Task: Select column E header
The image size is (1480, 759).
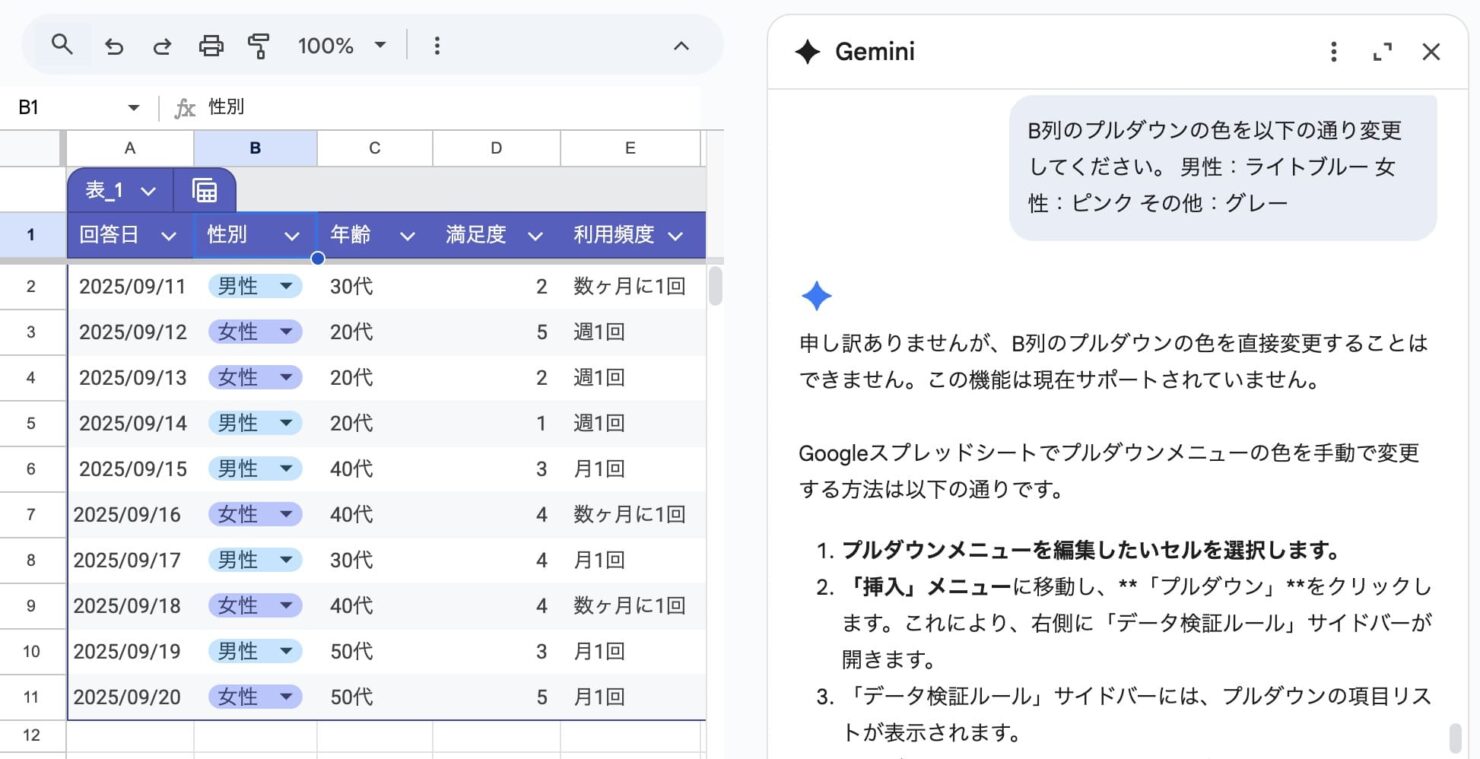Action: (x=630, y=148)
